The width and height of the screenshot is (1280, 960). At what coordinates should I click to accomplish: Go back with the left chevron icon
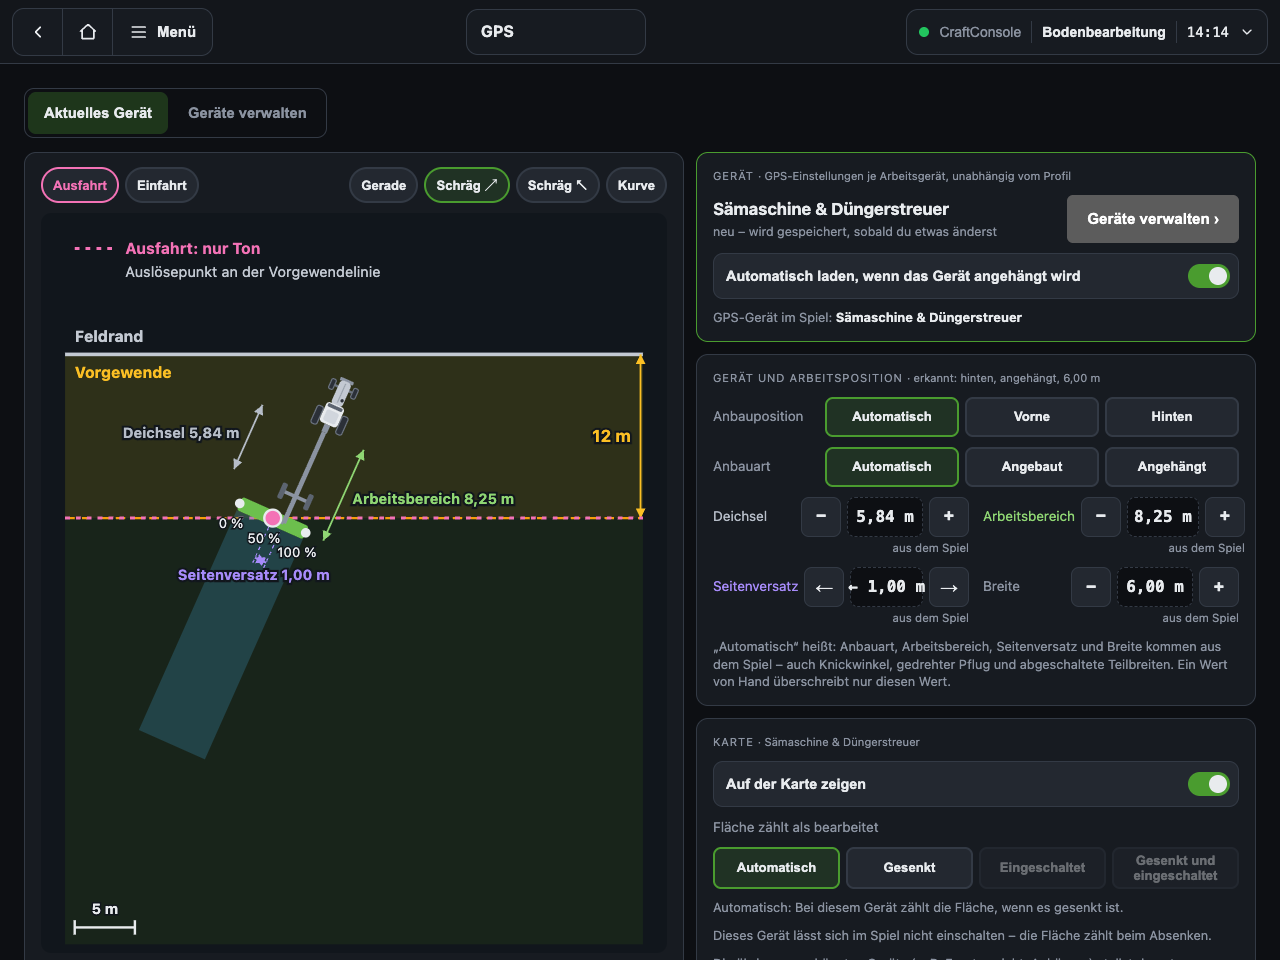tap(38, 32)
